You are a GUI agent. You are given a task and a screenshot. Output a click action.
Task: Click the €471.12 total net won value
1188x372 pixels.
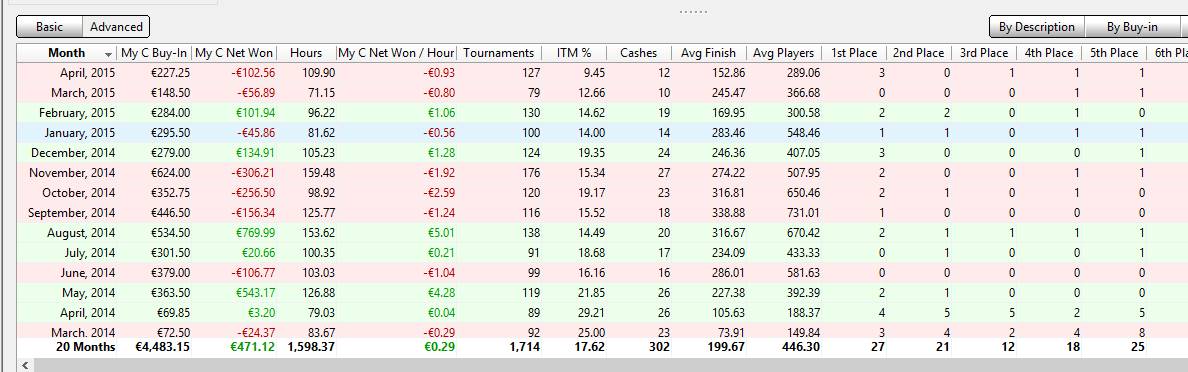253,347
